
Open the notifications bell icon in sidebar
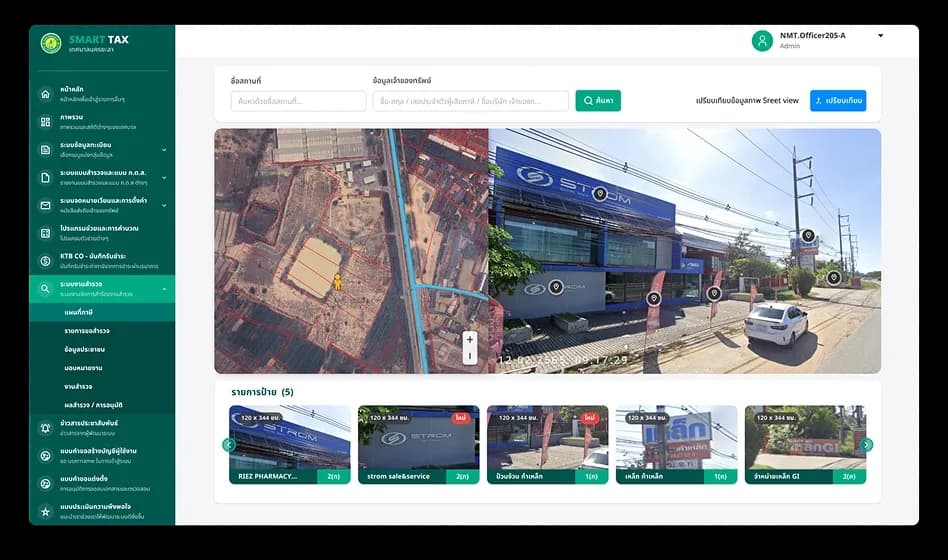45,428
